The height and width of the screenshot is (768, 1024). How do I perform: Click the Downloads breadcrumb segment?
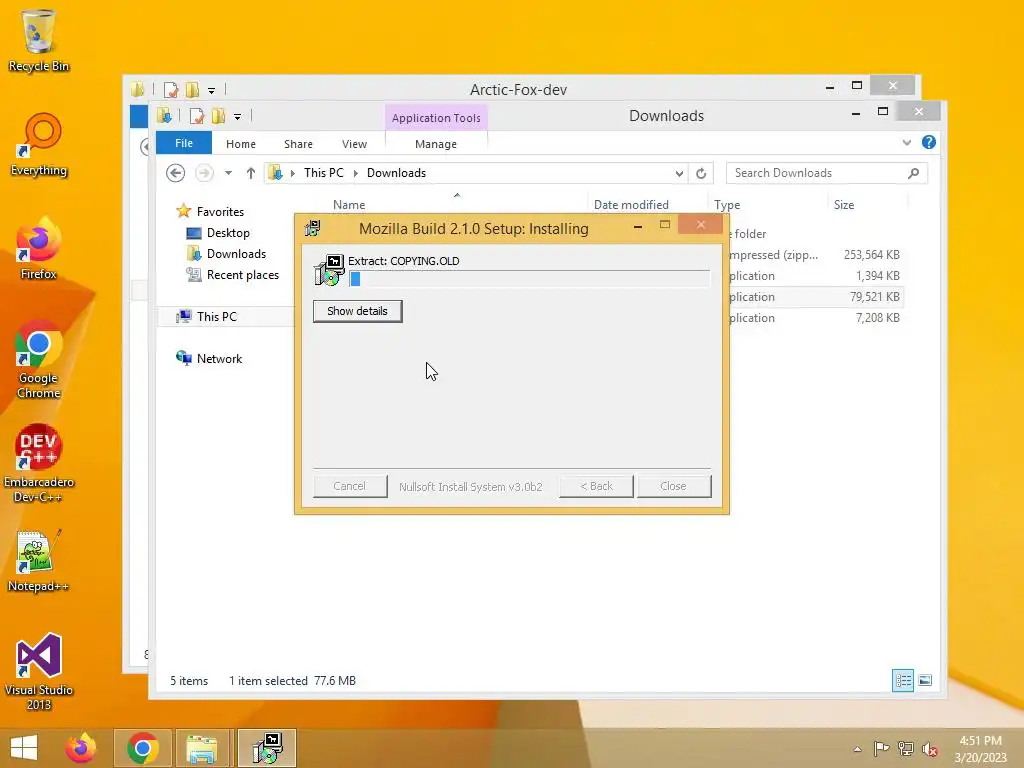tap(396, 173)
